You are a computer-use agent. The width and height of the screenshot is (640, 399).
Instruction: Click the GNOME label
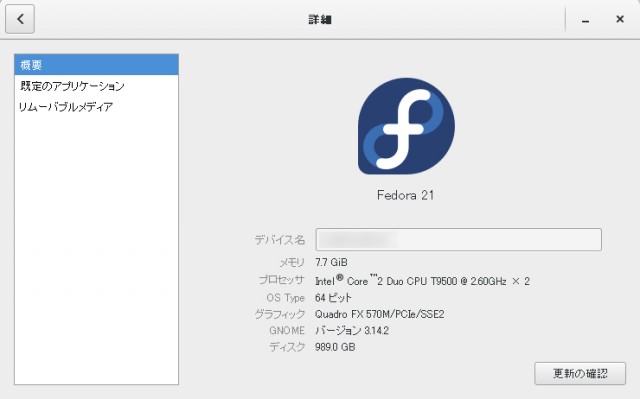(287, 330)
